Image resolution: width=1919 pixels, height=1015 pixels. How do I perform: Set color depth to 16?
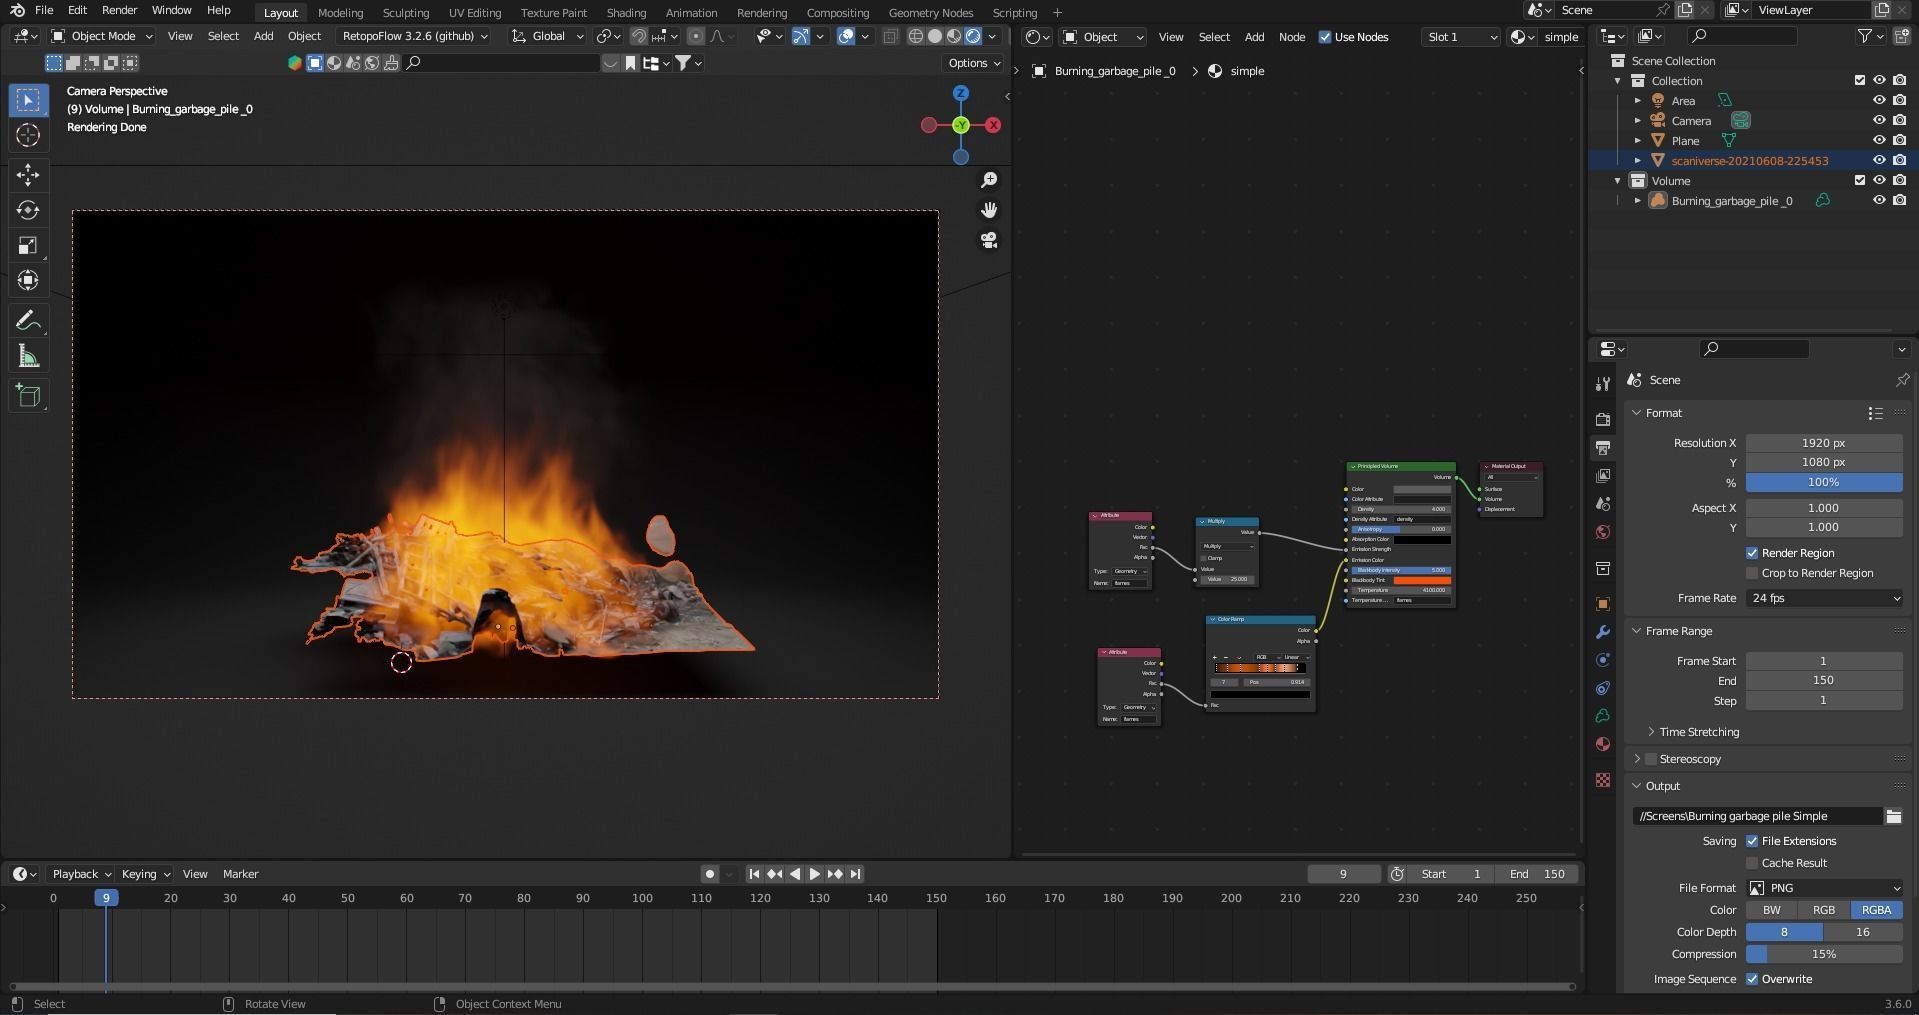pos(1862,932)
